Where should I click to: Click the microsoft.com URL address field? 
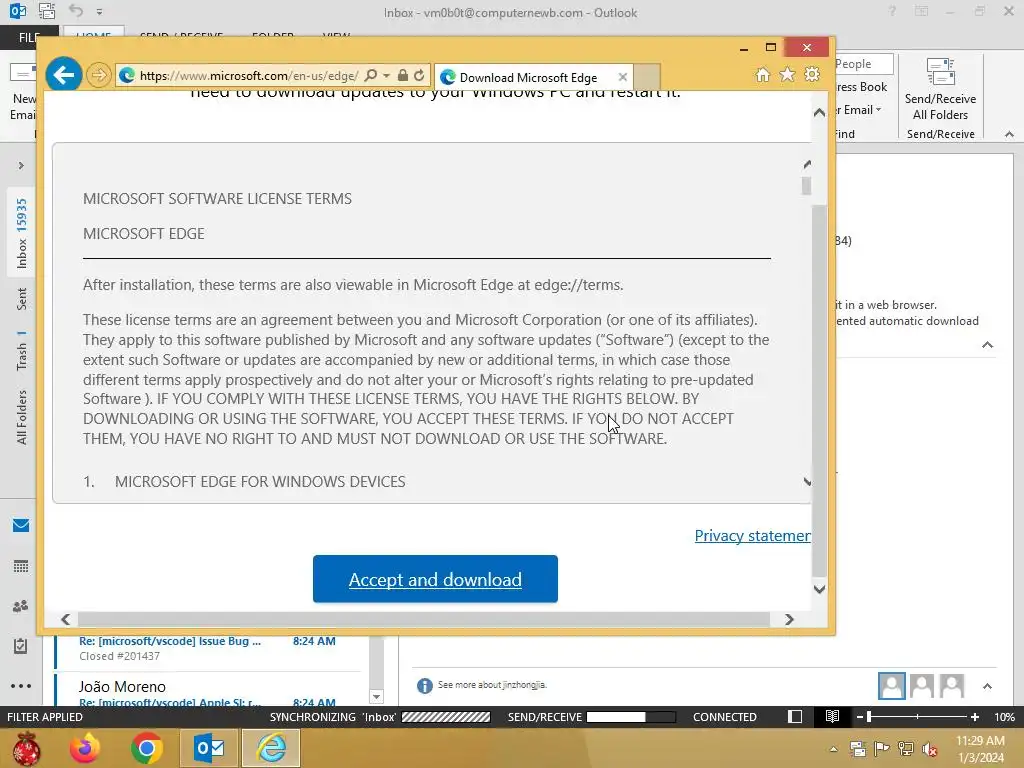coord(248,76)
